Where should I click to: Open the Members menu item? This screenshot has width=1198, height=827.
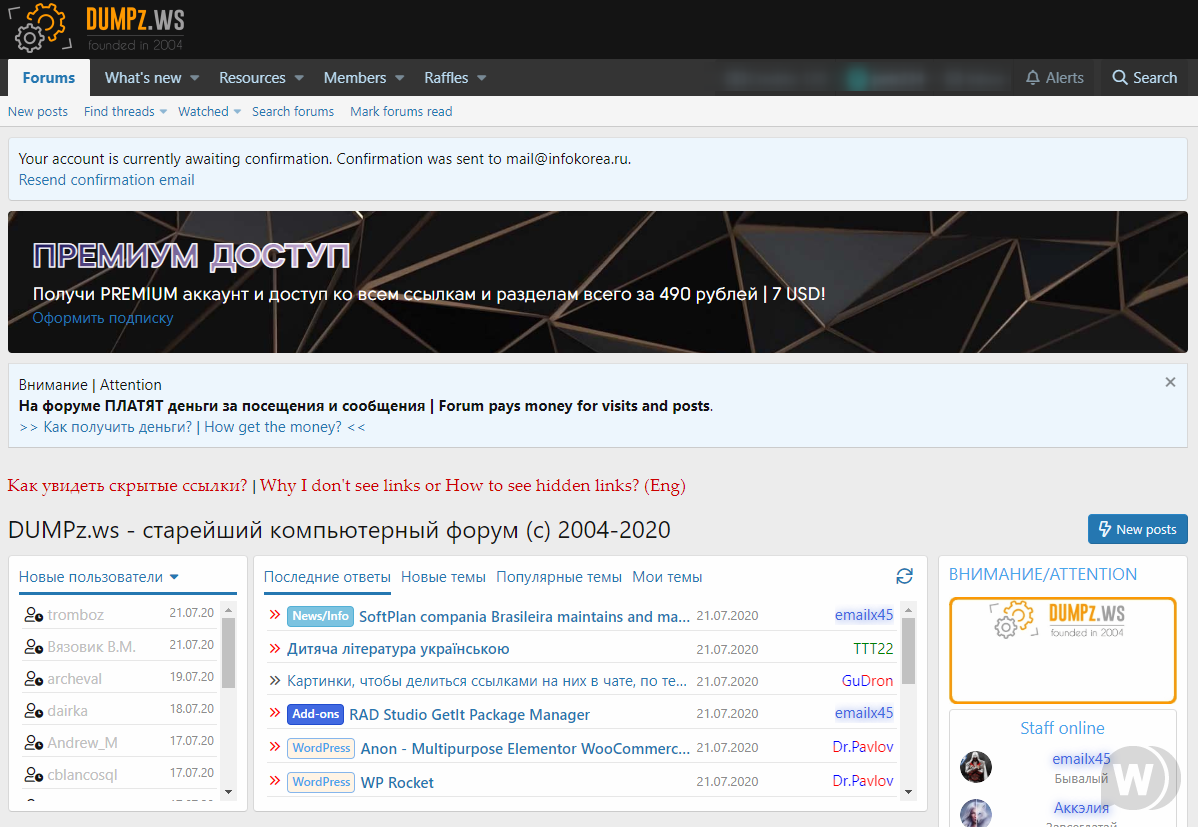355,78
